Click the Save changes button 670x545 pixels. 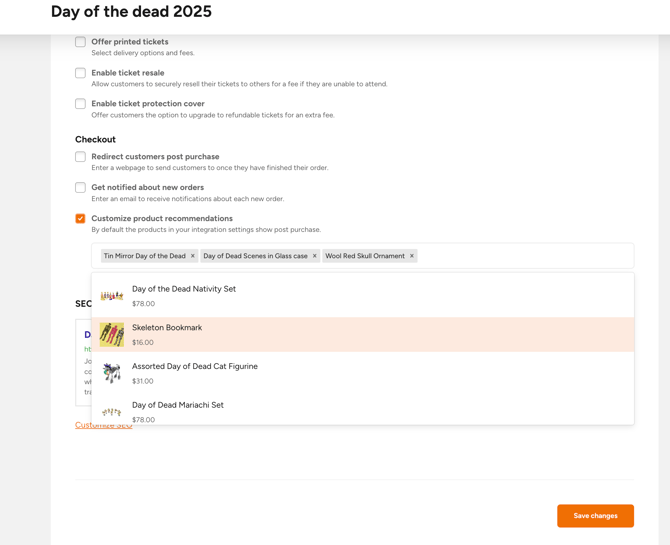[x=595, y=516]
